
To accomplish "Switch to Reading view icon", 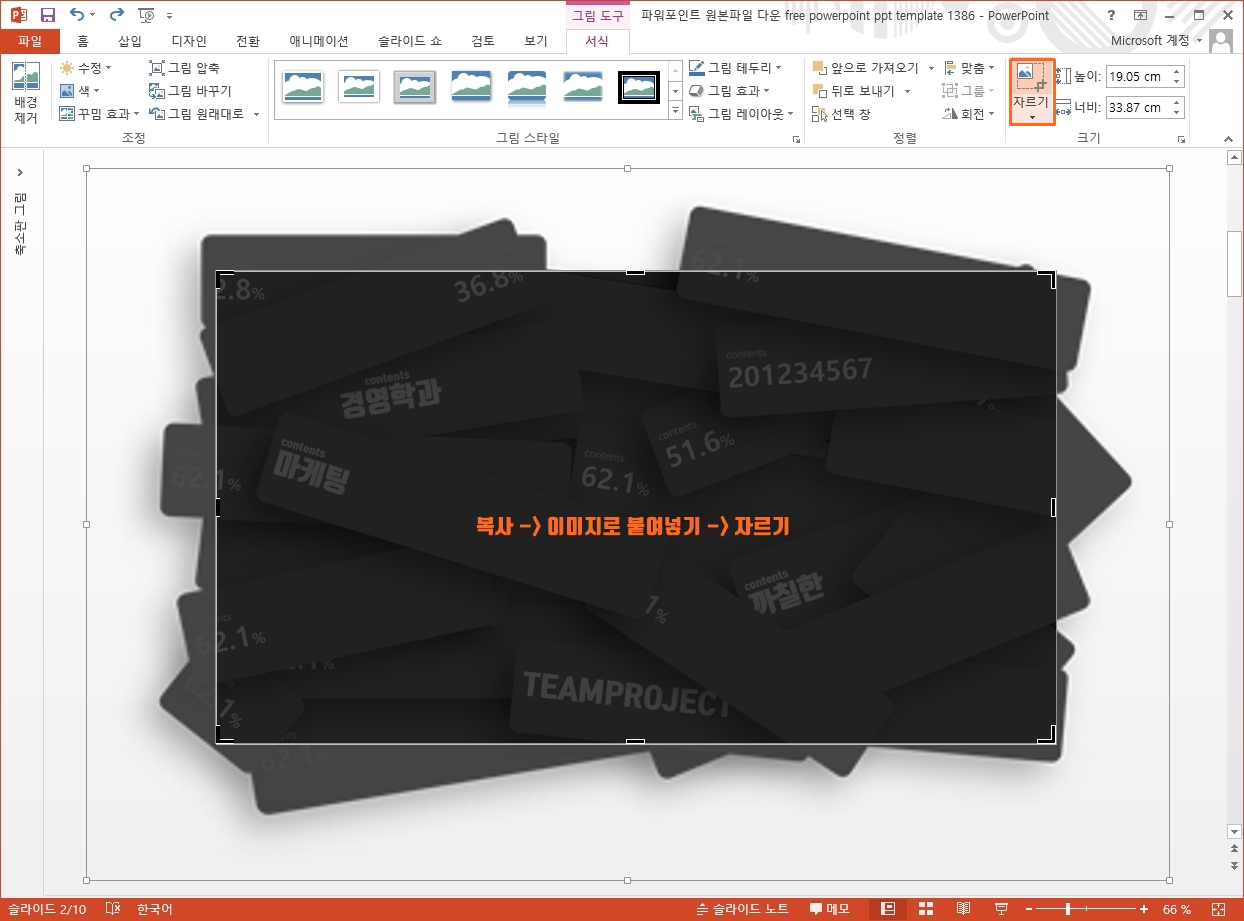I will point(964,909).
